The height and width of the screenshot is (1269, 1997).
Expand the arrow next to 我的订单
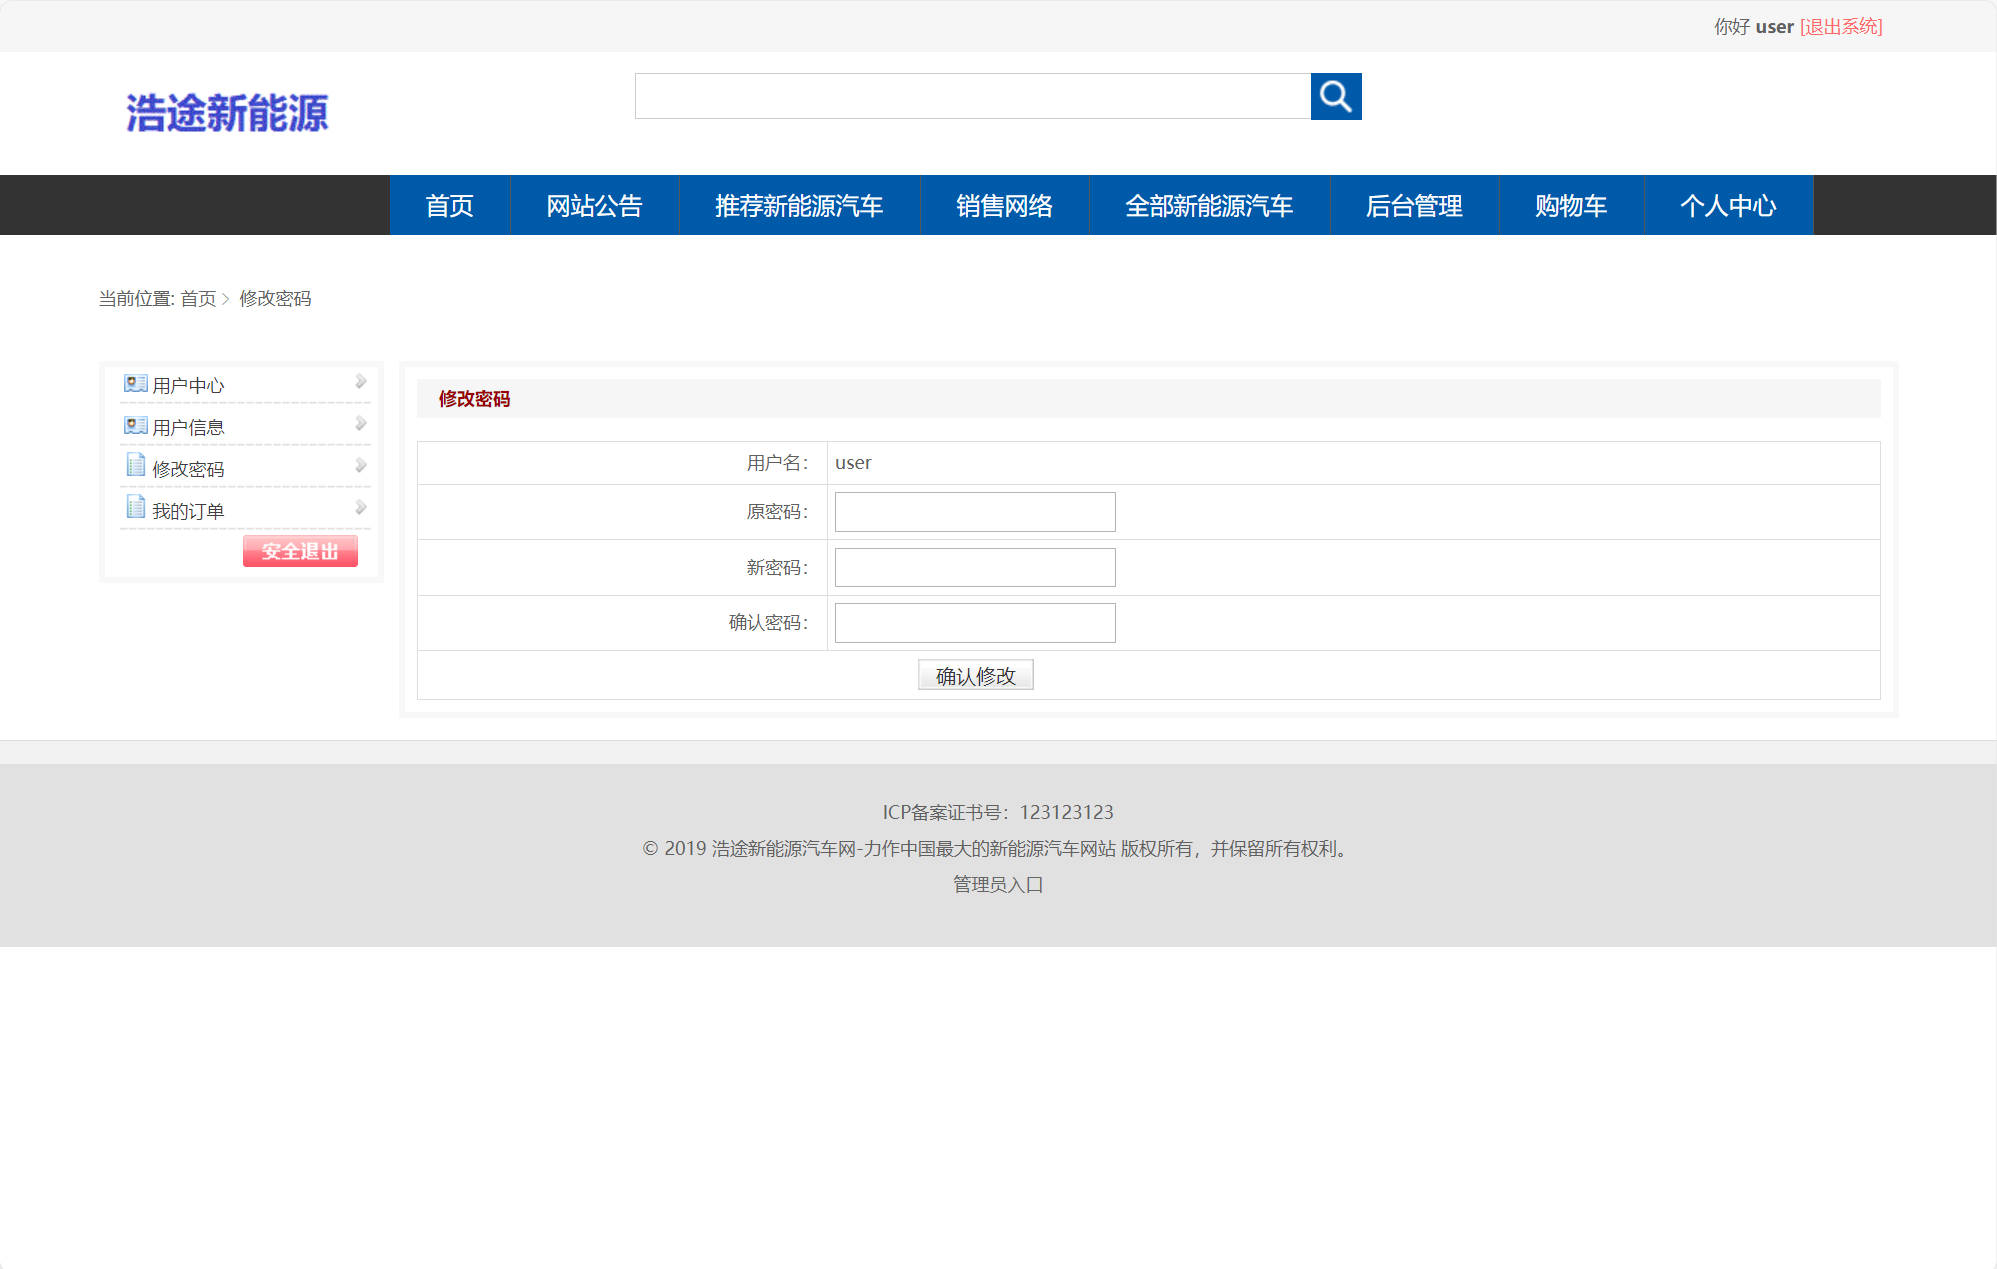tap(360, 506)
